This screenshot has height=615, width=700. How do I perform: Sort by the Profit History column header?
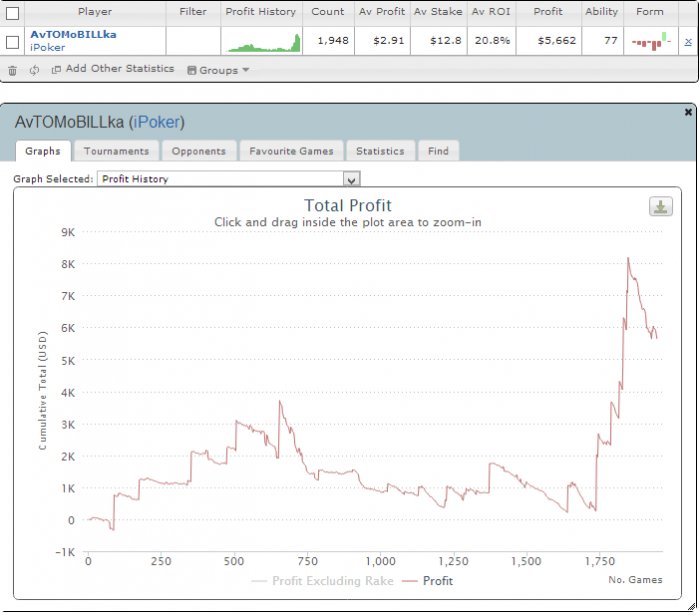tap(261, 12)
